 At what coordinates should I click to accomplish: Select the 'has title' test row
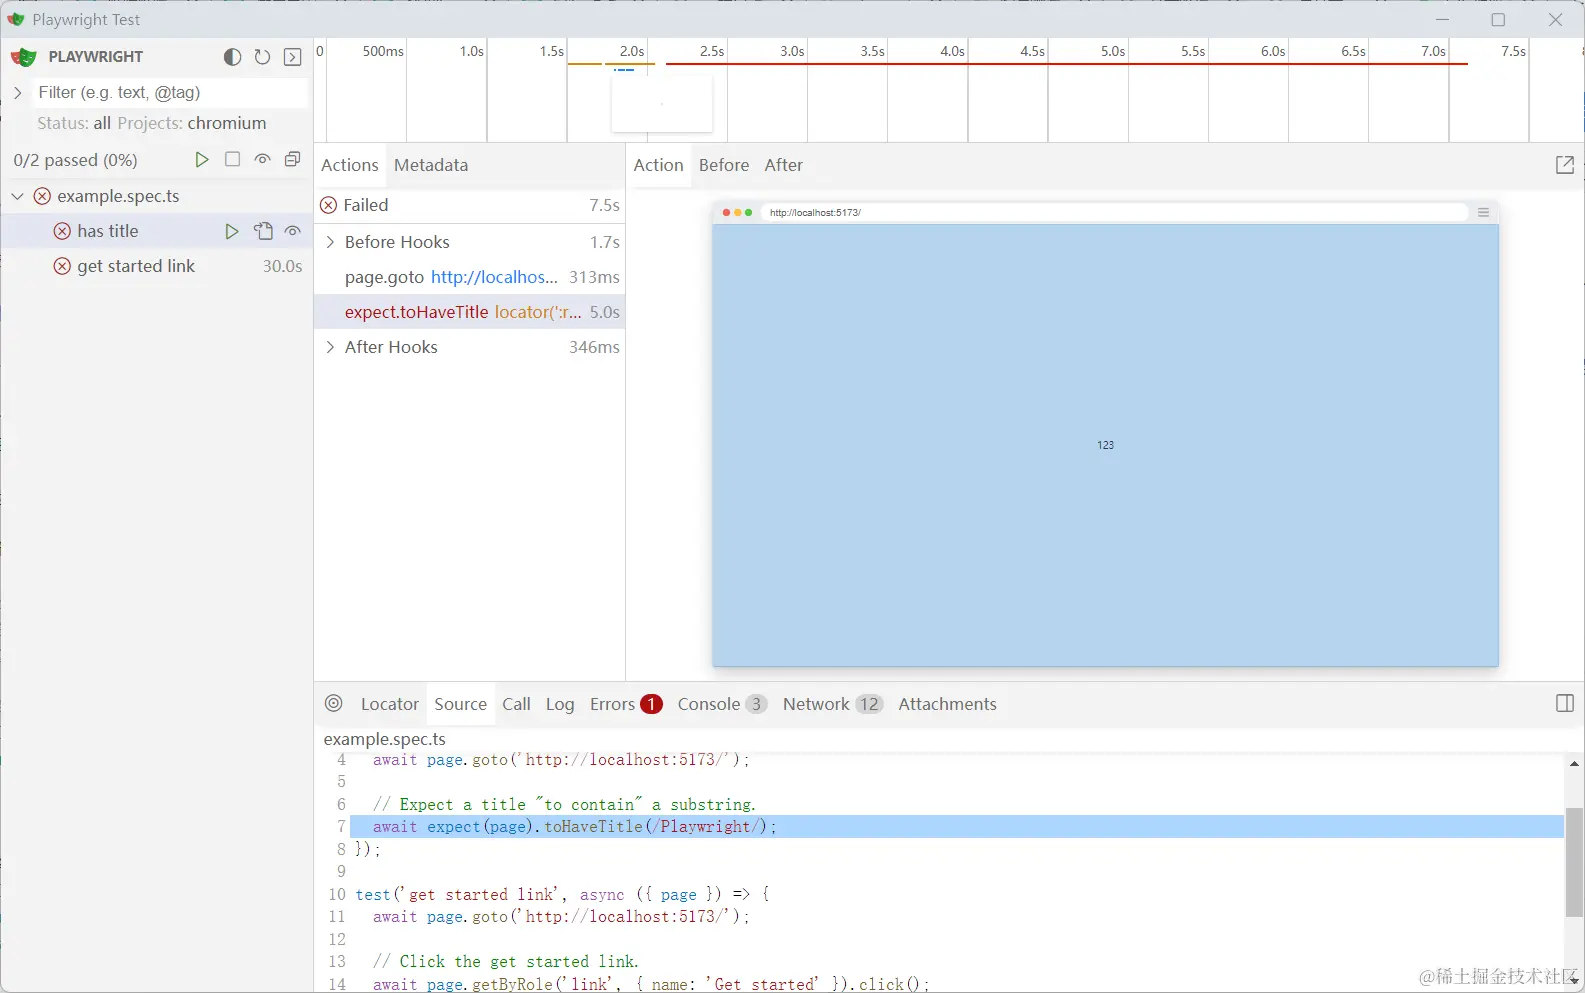(156, 231)
